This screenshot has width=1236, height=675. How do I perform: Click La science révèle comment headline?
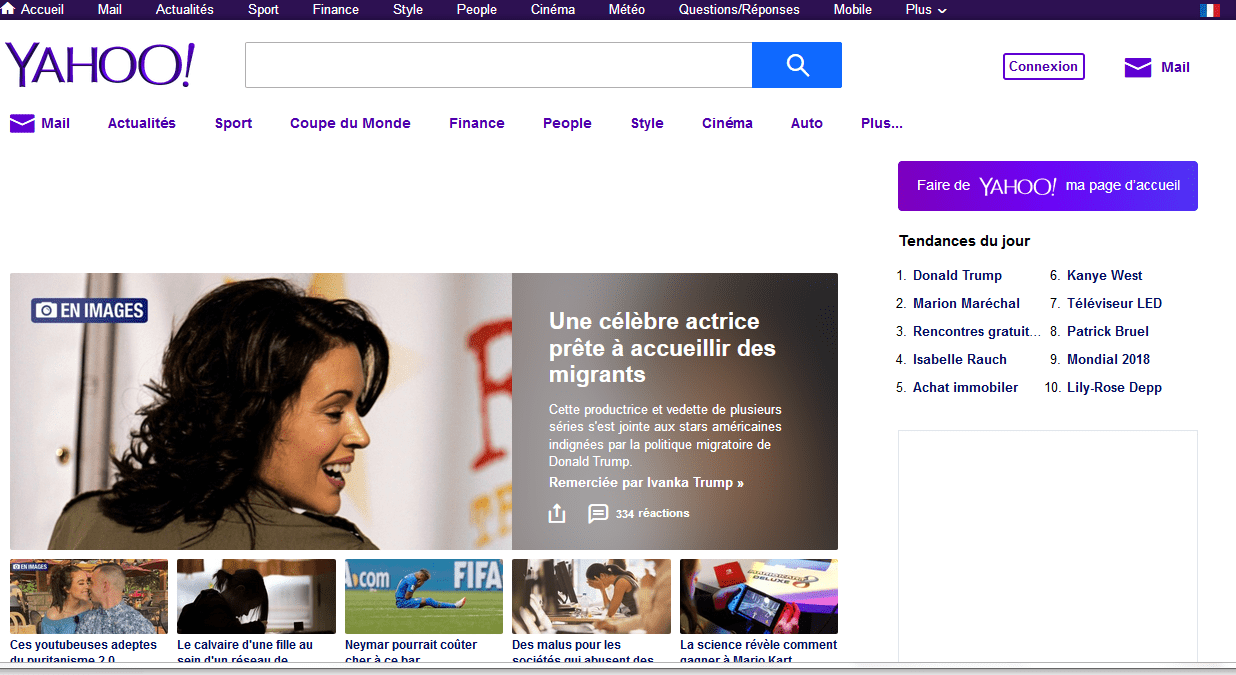point(759,652)
